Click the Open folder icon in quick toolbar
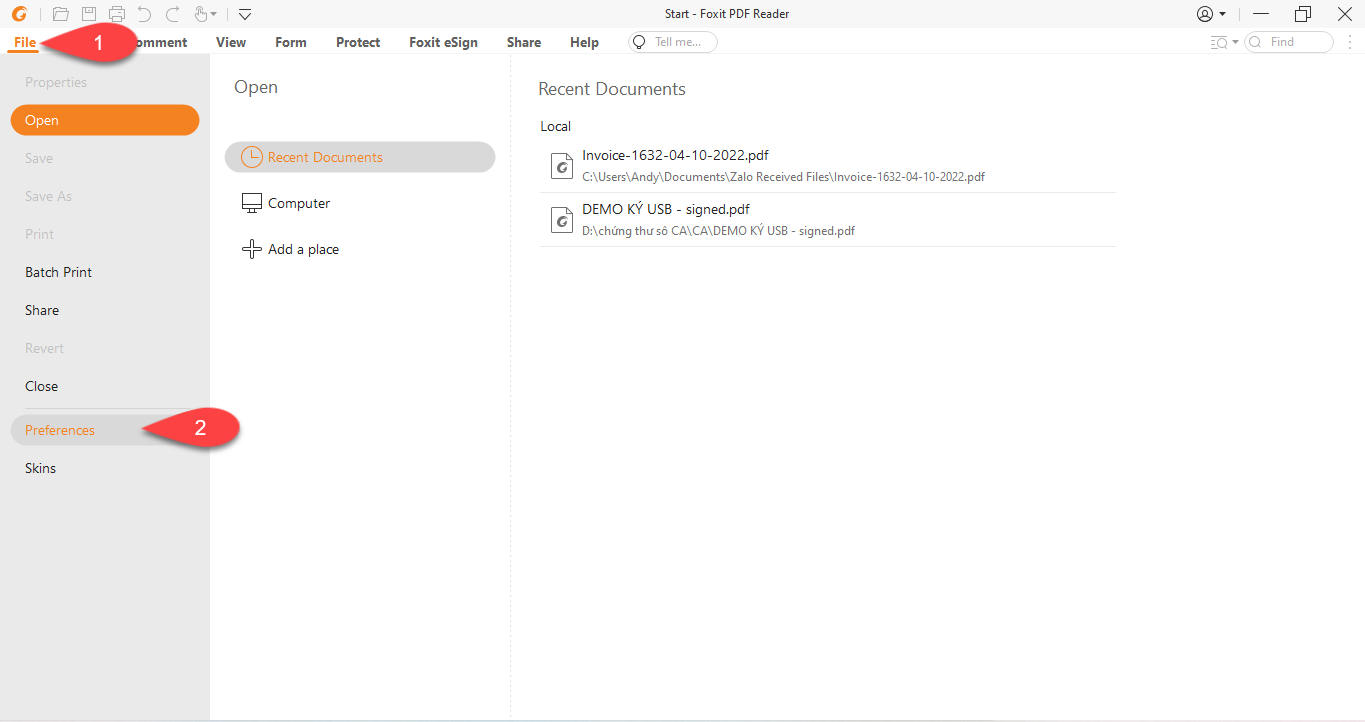Viewport: 1365px width, 722px height. [x=61, y=14]
